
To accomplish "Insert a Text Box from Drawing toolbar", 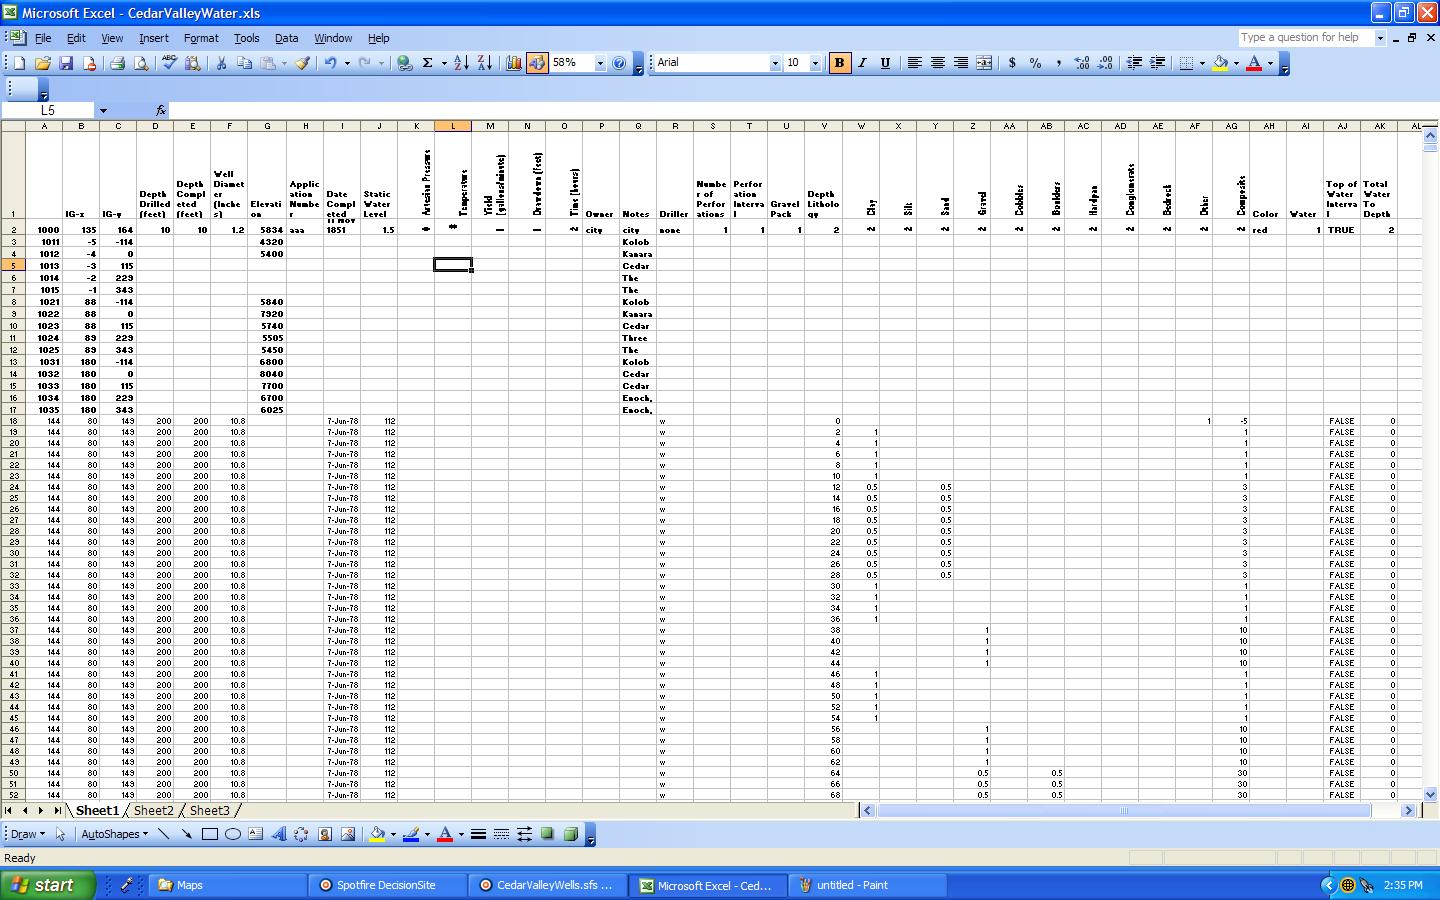I will (255, 834).
